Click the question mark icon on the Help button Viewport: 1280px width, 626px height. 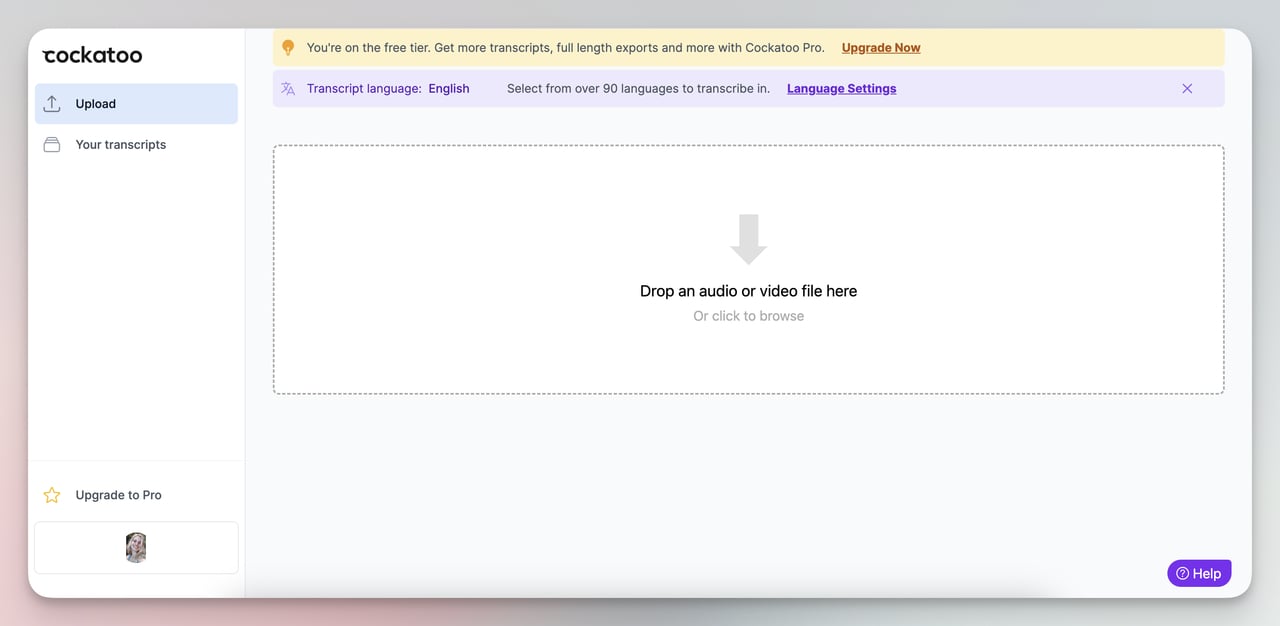coord(1184,573)
